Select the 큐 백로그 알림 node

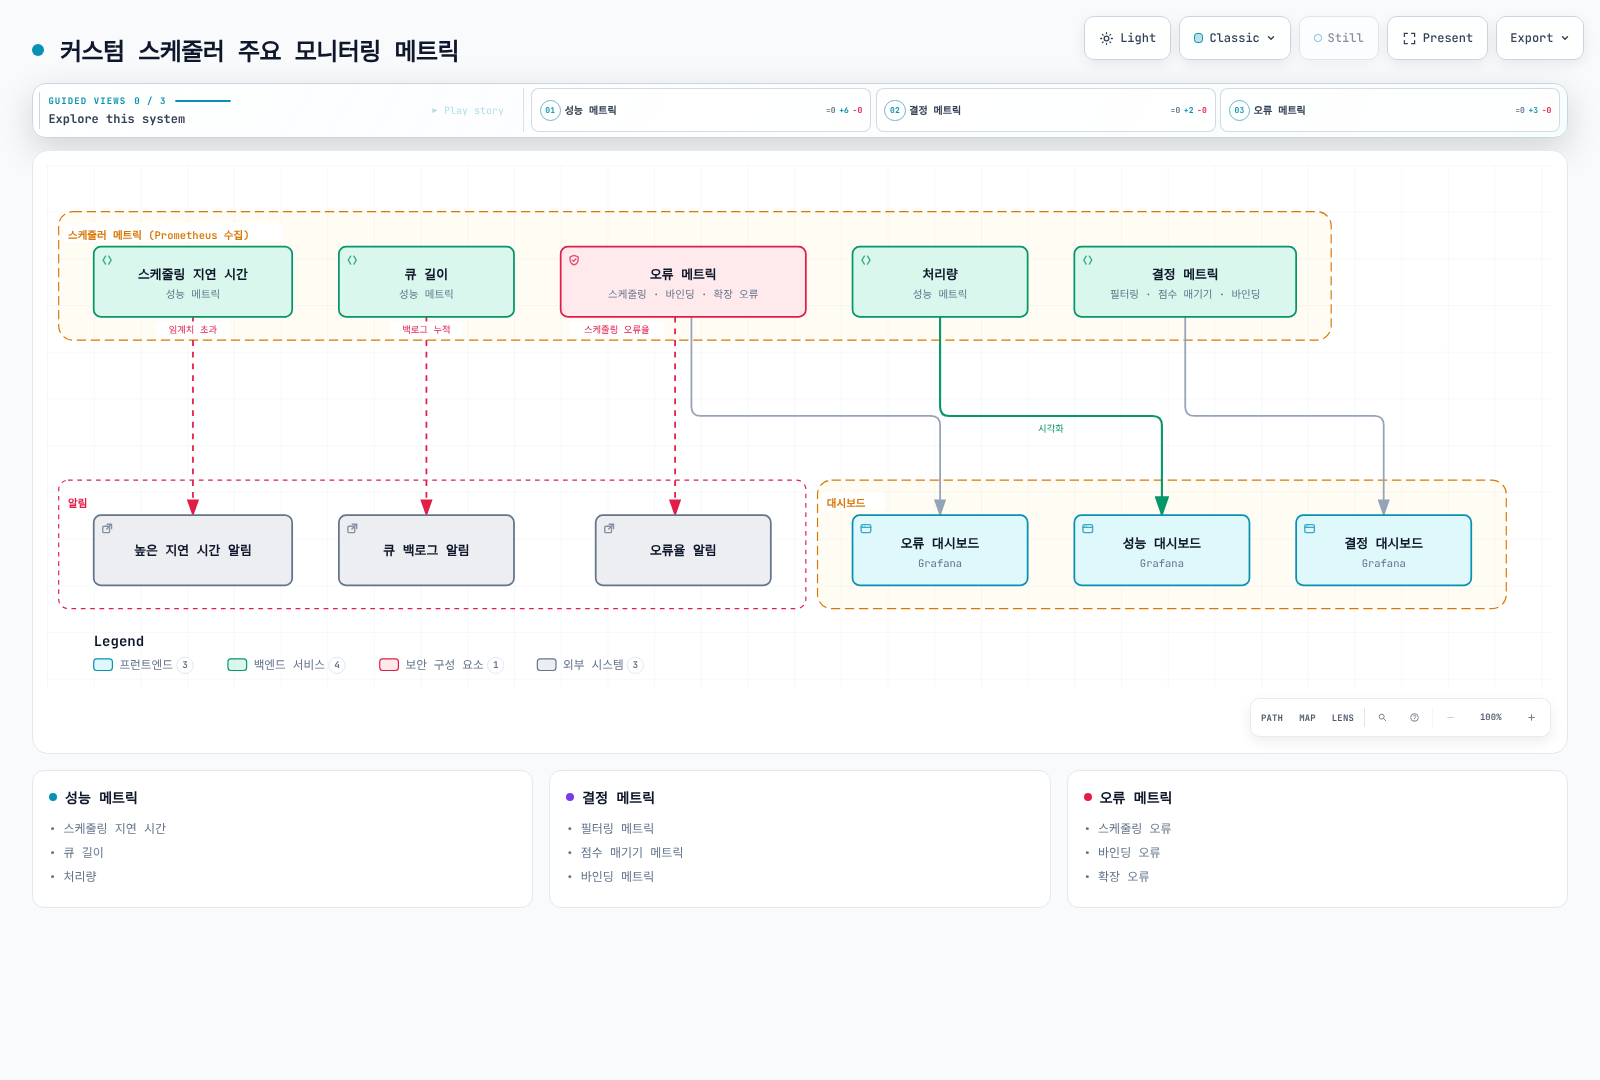(426, 550)
